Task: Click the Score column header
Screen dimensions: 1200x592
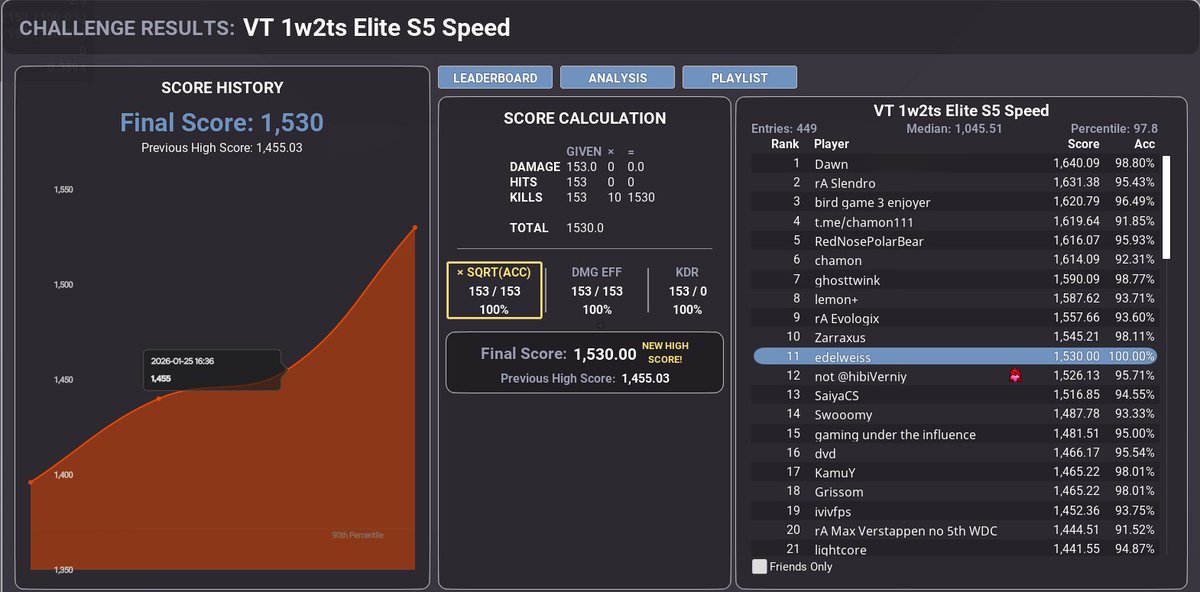Action: coord(1083,144)
